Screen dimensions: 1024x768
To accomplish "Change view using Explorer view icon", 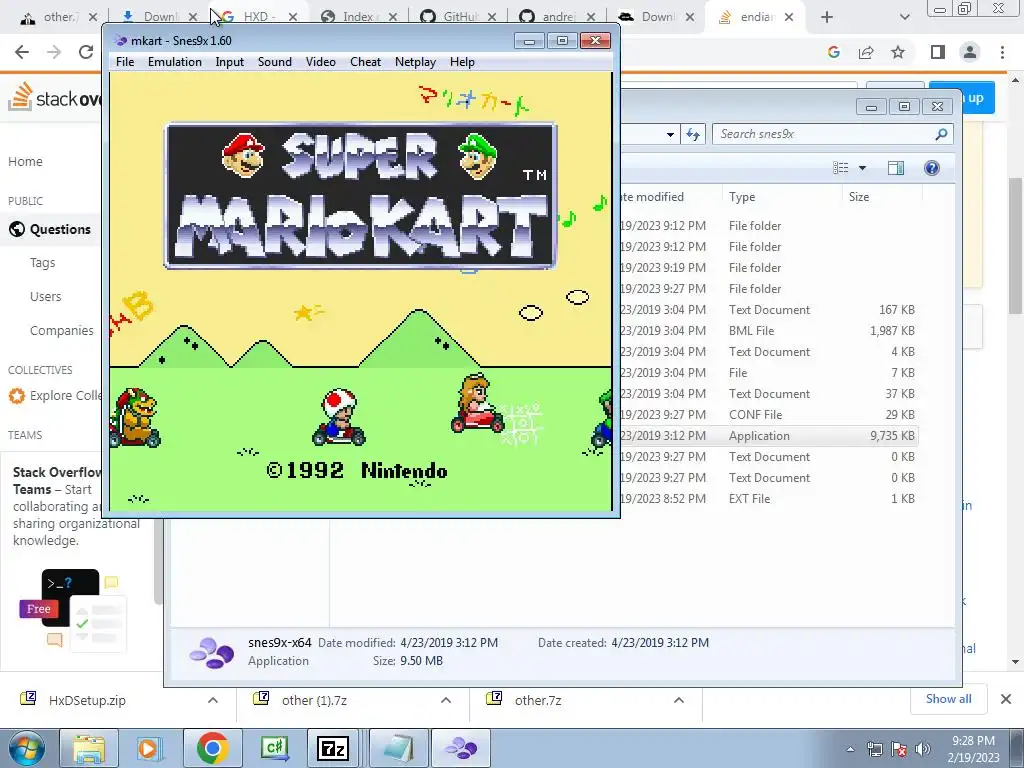I will click(840, 168).
